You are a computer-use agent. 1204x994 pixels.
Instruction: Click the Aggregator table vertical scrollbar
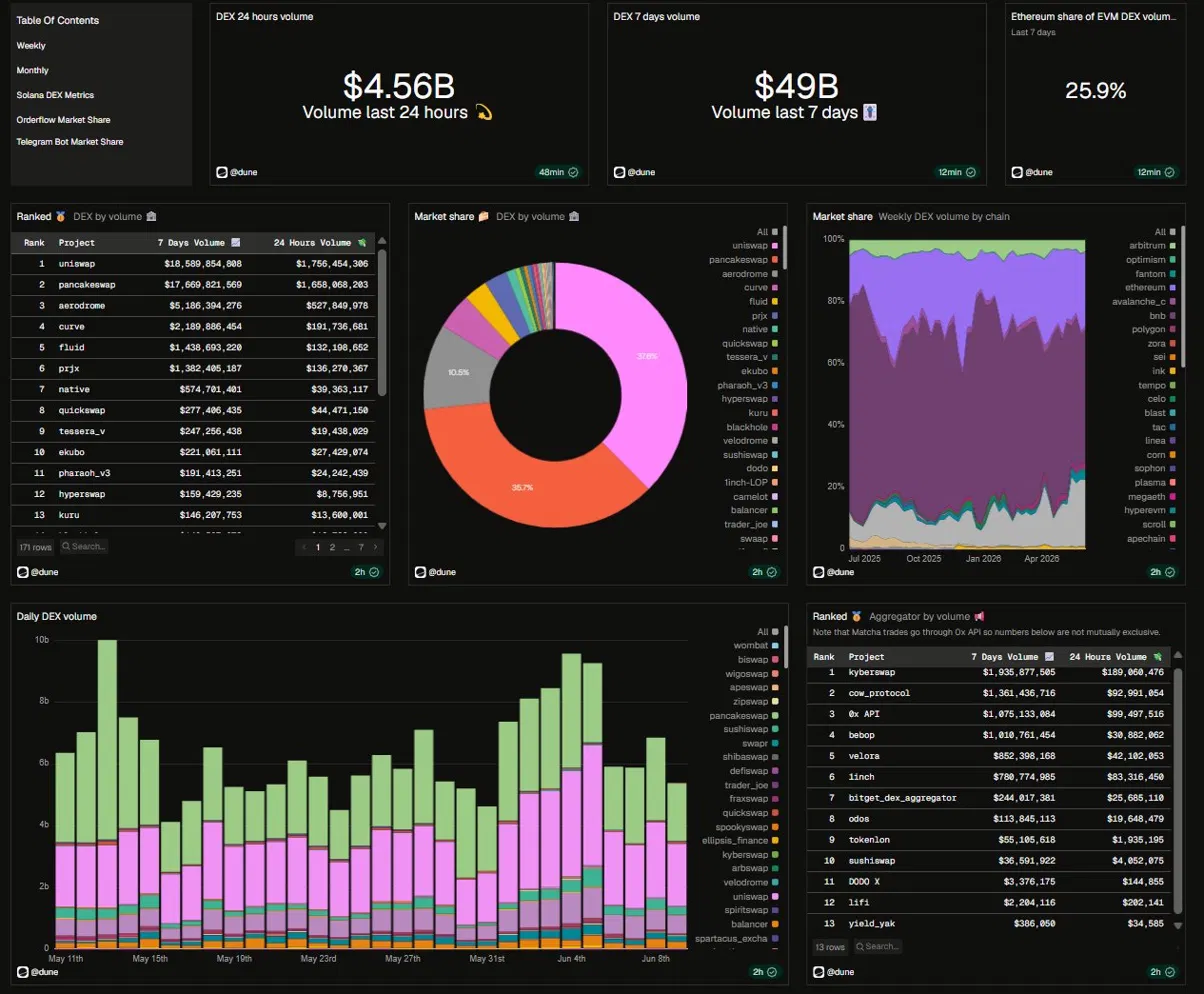(x=1177, y=792)
